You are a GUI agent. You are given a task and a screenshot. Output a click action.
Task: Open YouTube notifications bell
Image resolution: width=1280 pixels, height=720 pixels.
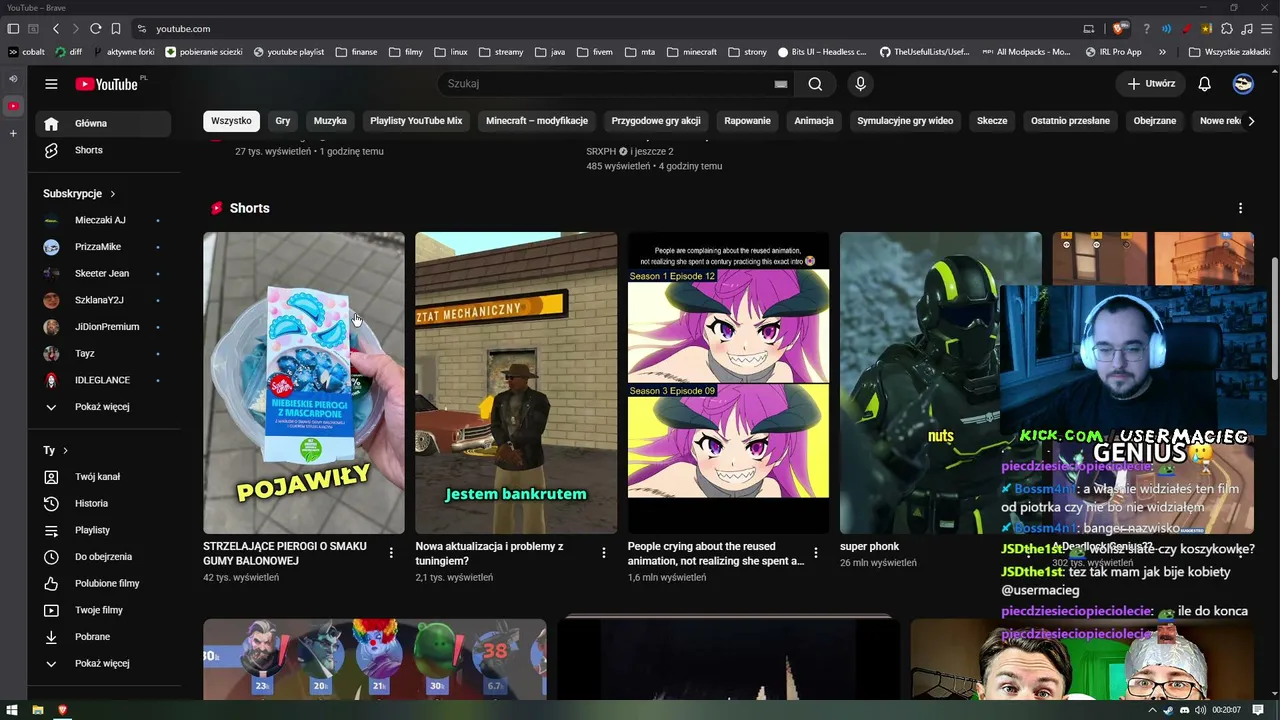tap(1205, 84)
